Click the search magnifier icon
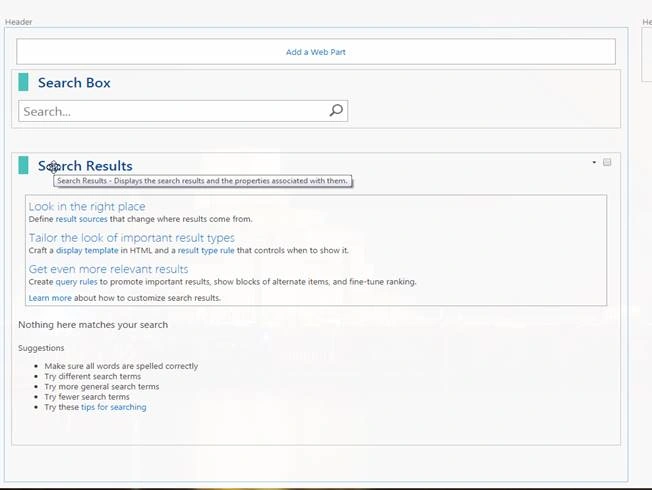 click(x=336, y=110)
